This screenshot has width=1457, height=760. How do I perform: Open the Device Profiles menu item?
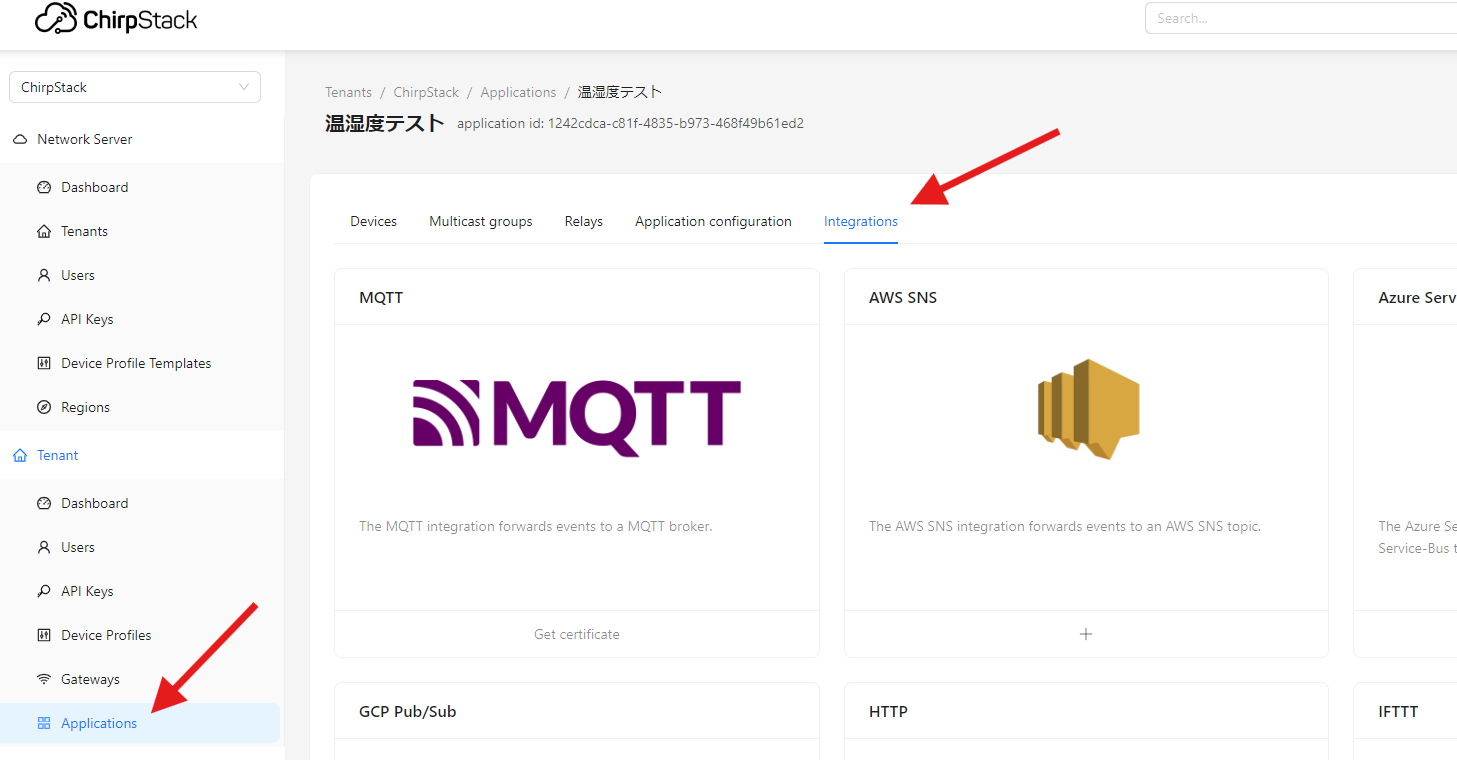pyautogui.click(x=142, y=635)
